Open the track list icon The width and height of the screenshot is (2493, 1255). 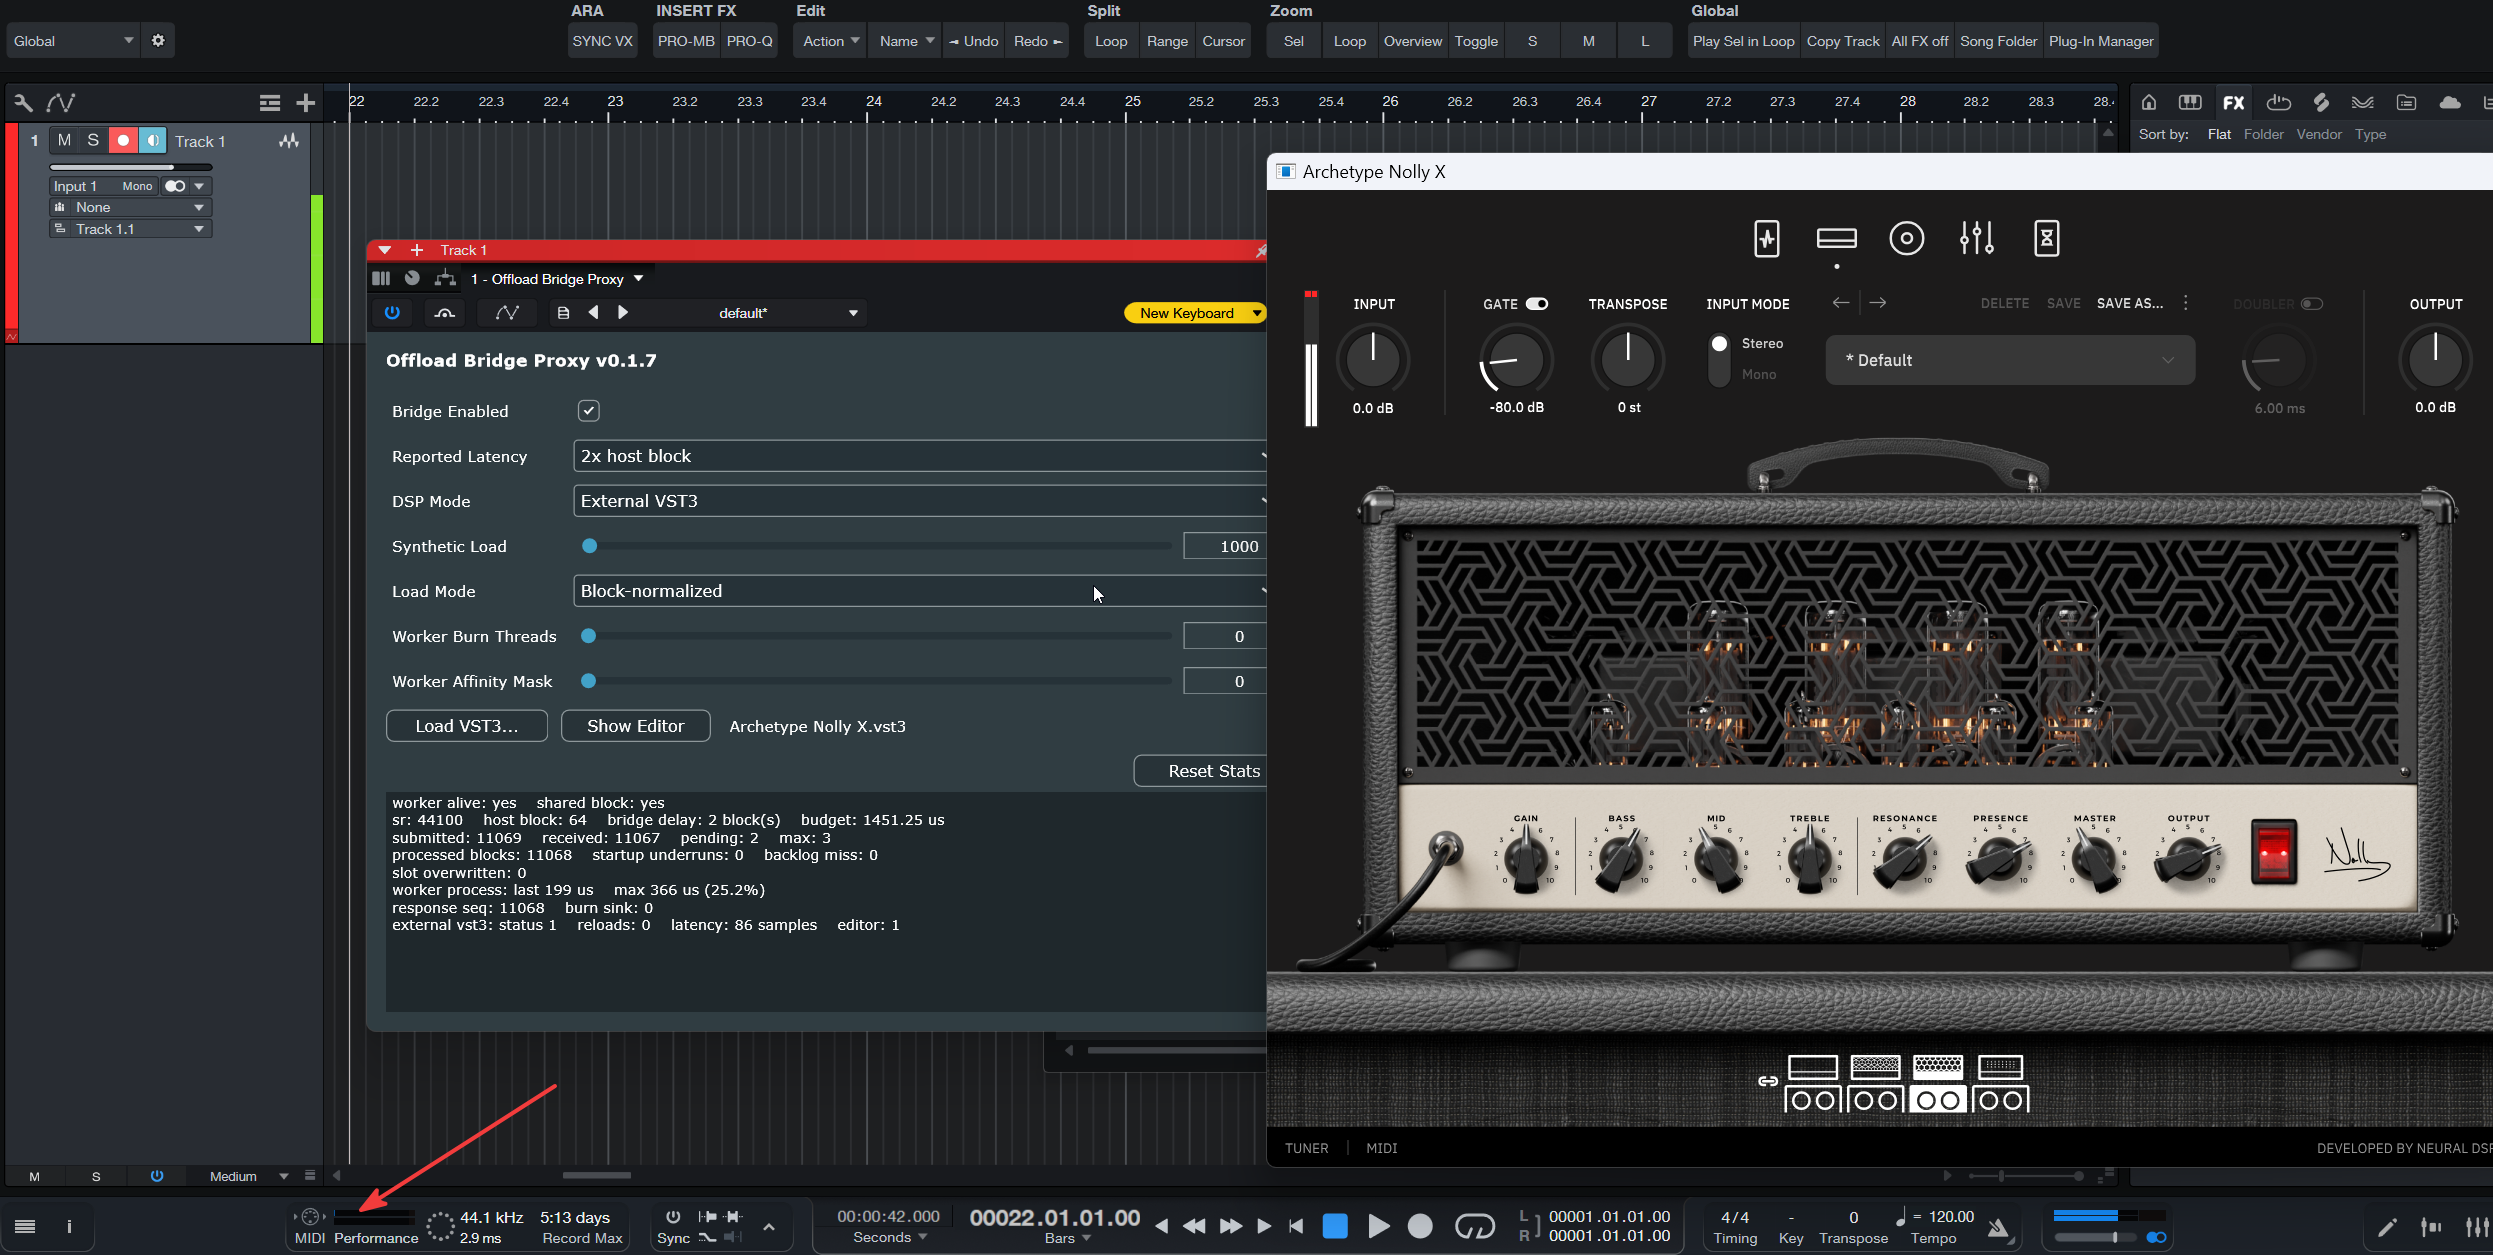click(x=269, y=102)
